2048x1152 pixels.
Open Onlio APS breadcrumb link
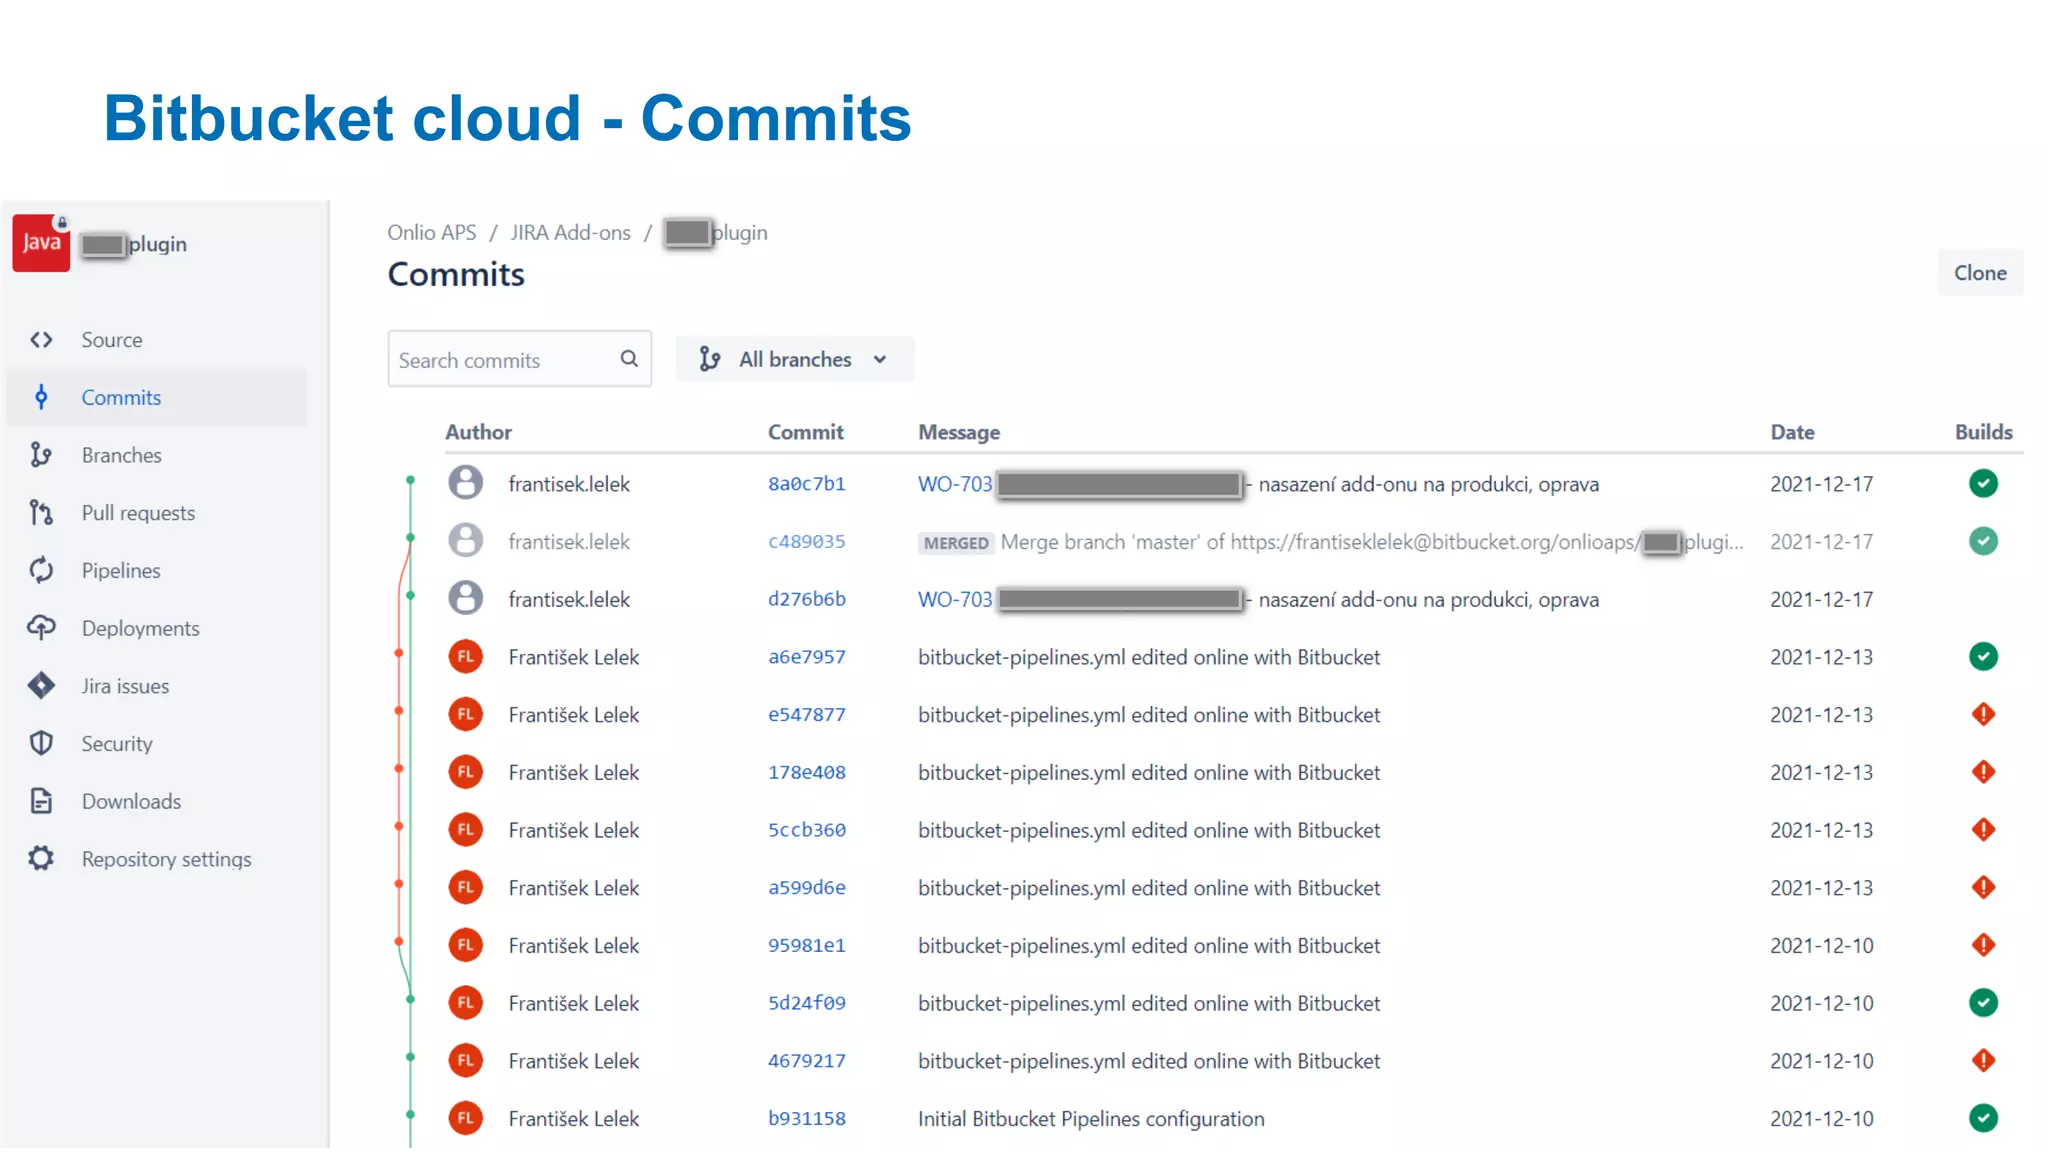[432, 232]
